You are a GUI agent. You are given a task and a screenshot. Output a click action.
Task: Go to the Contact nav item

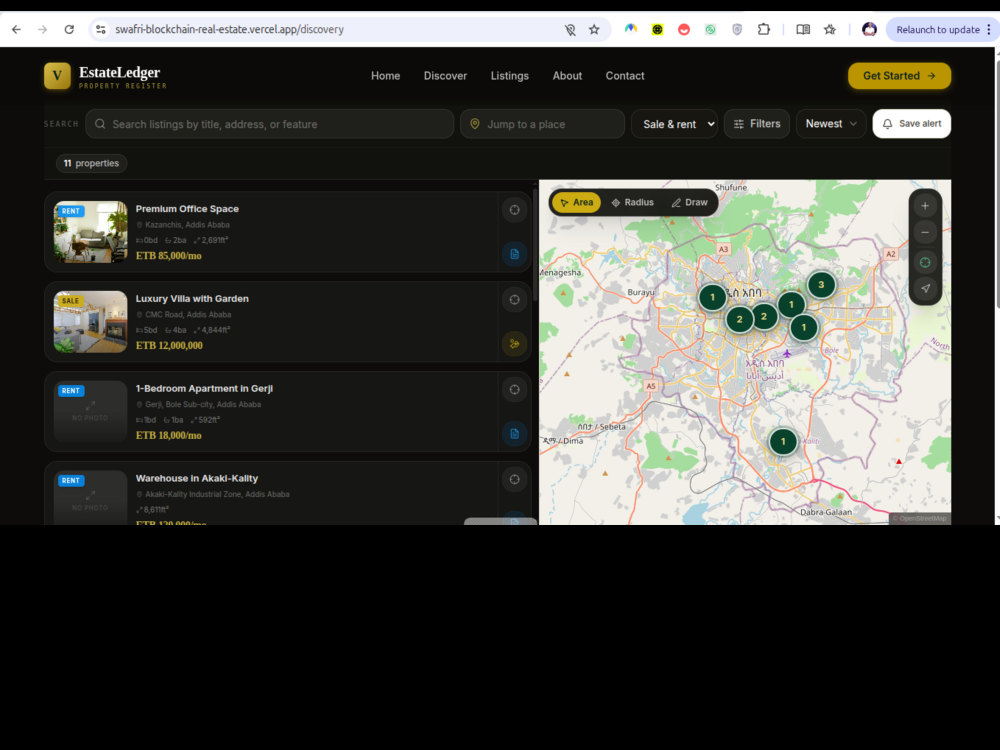tap(625, 76)
